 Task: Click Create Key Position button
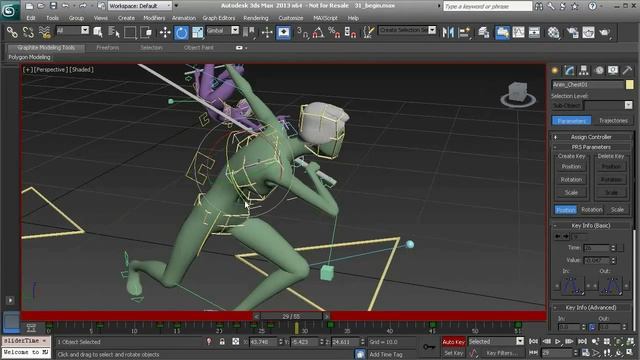(571, 167)
